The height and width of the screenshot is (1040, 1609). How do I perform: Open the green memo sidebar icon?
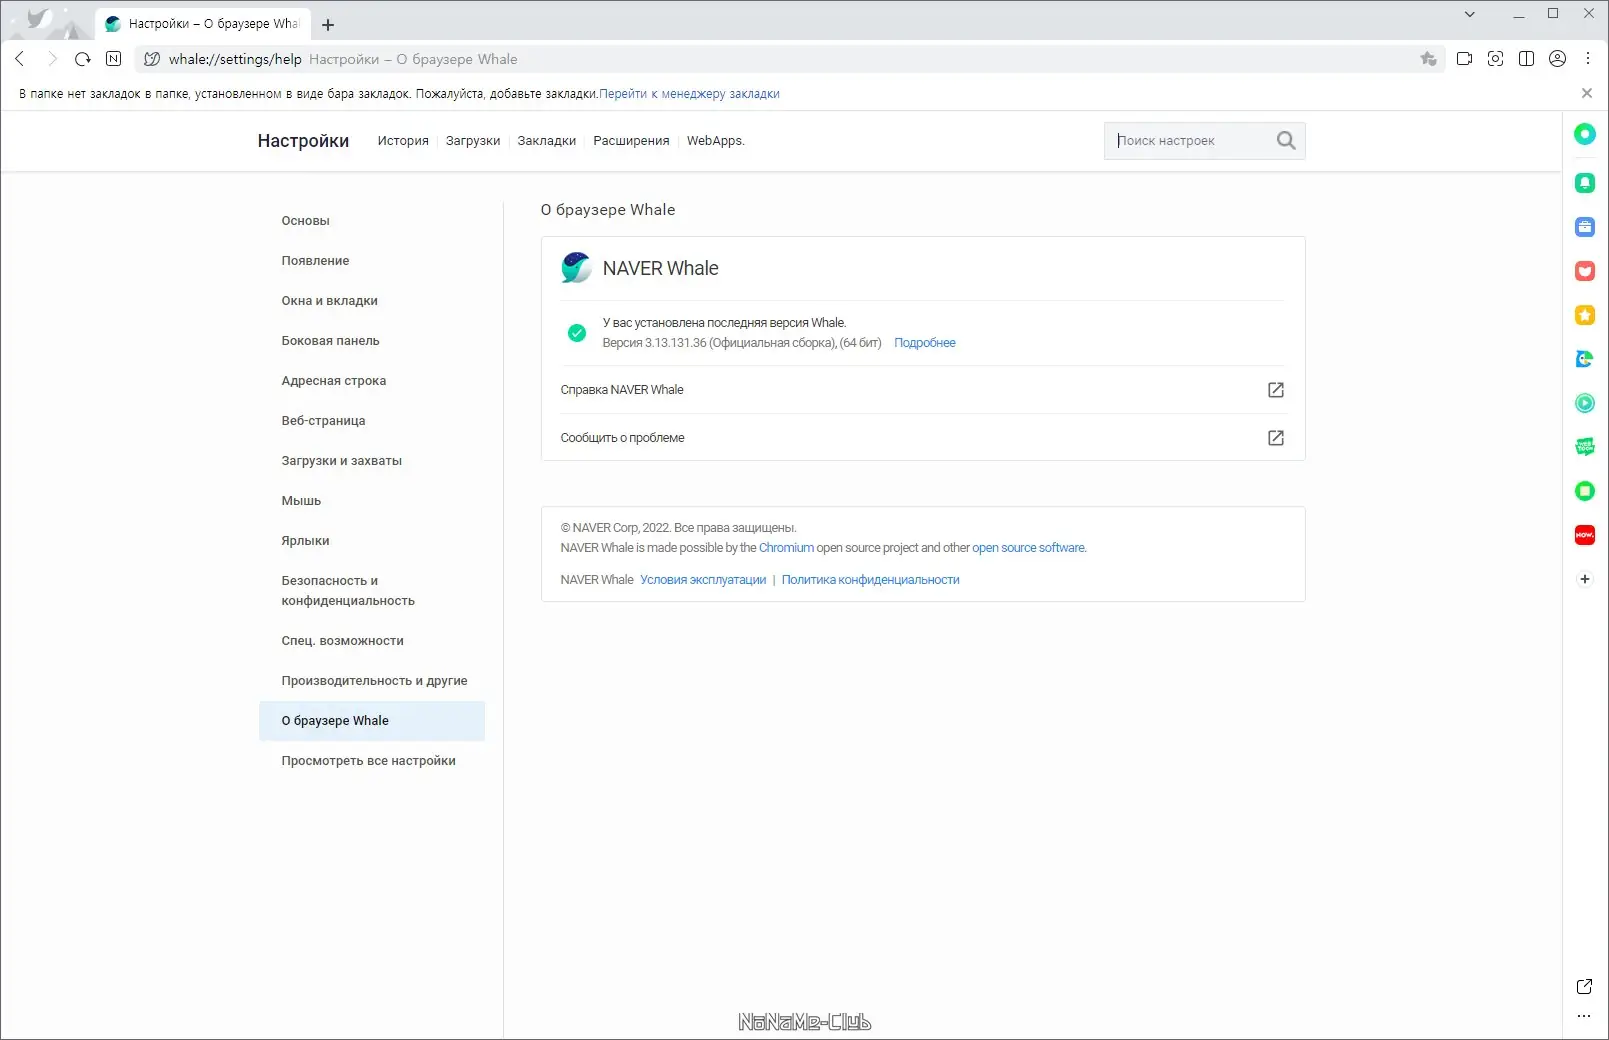point(1585,491)
